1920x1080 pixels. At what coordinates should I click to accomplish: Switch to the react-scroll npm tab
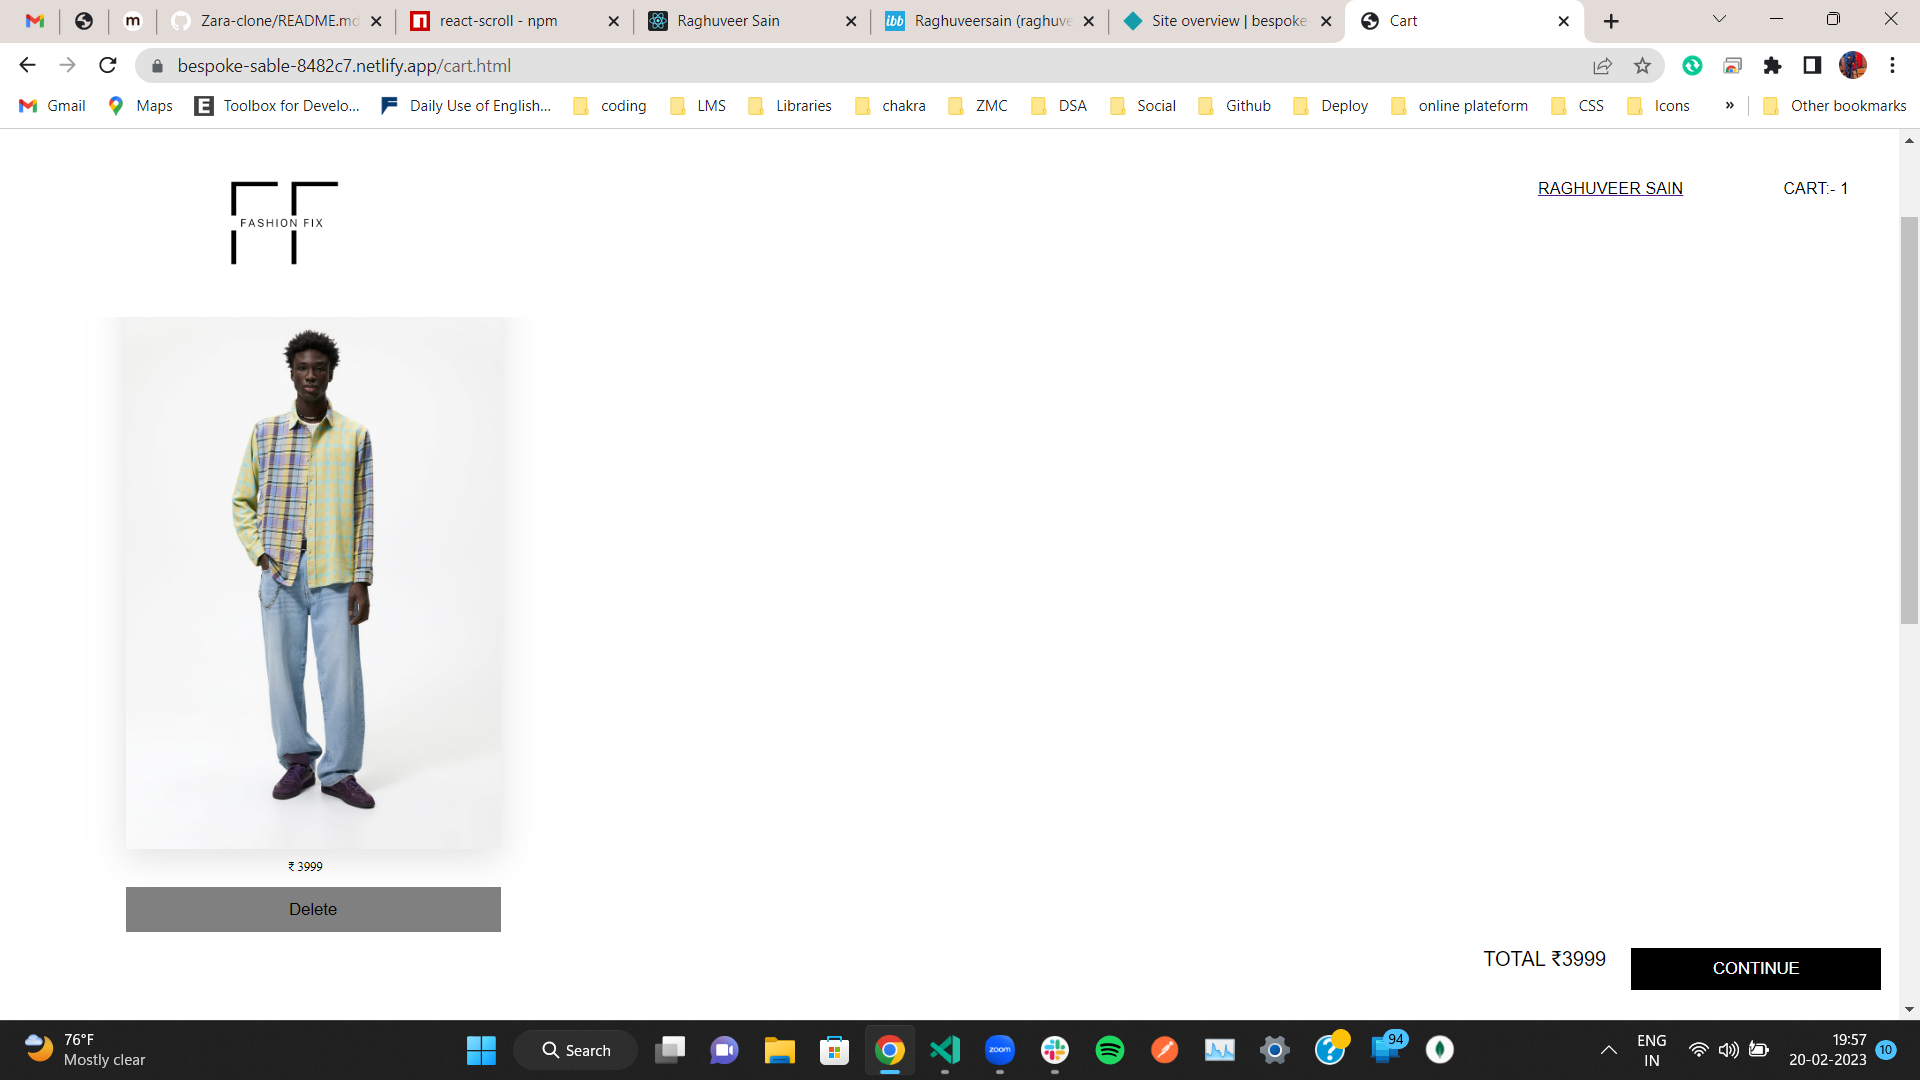point(499,21)
